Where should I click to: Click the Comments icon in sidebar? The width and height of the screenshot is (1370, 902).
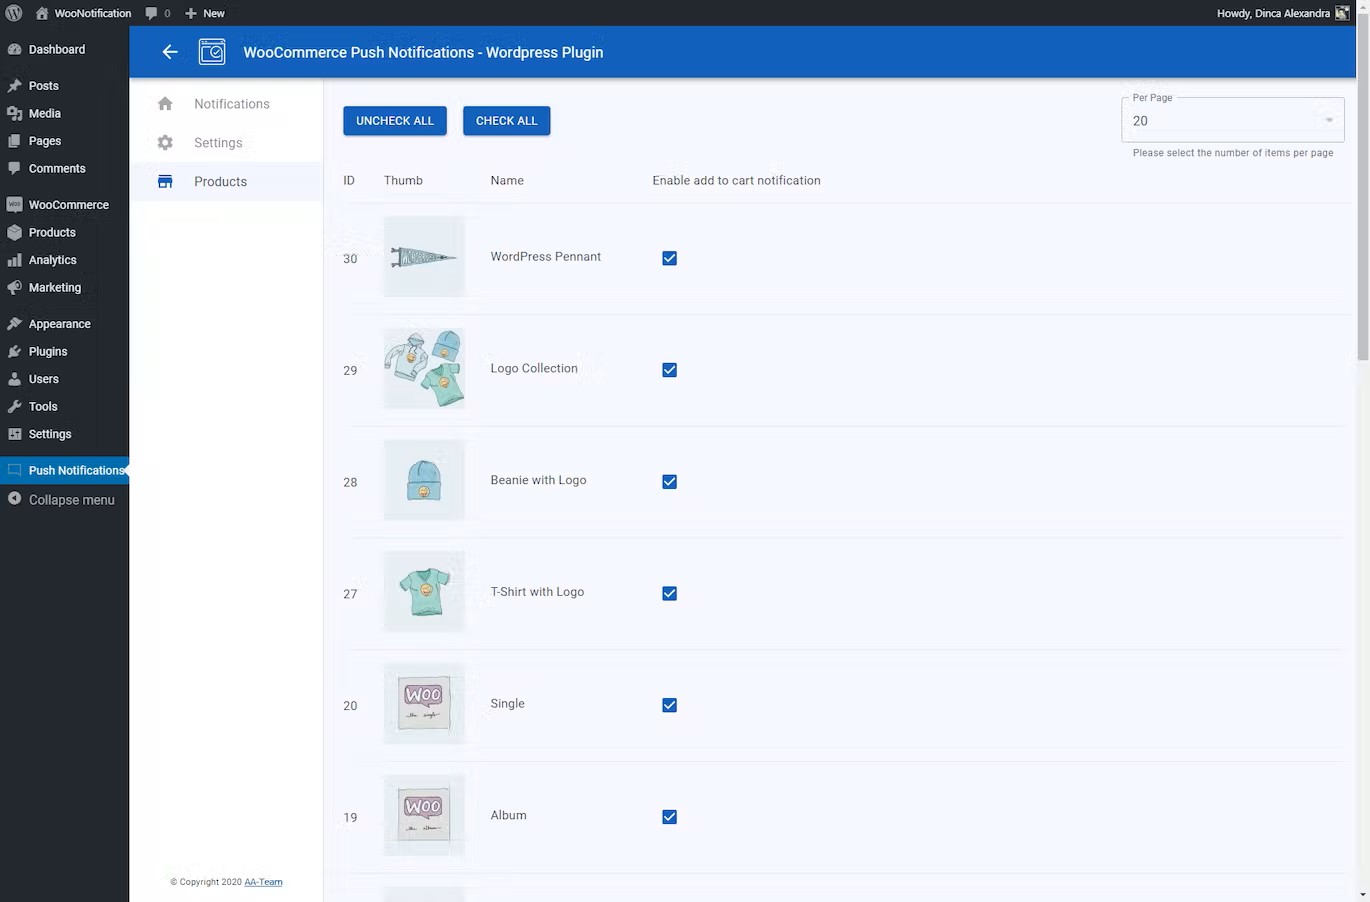point(14,168)
